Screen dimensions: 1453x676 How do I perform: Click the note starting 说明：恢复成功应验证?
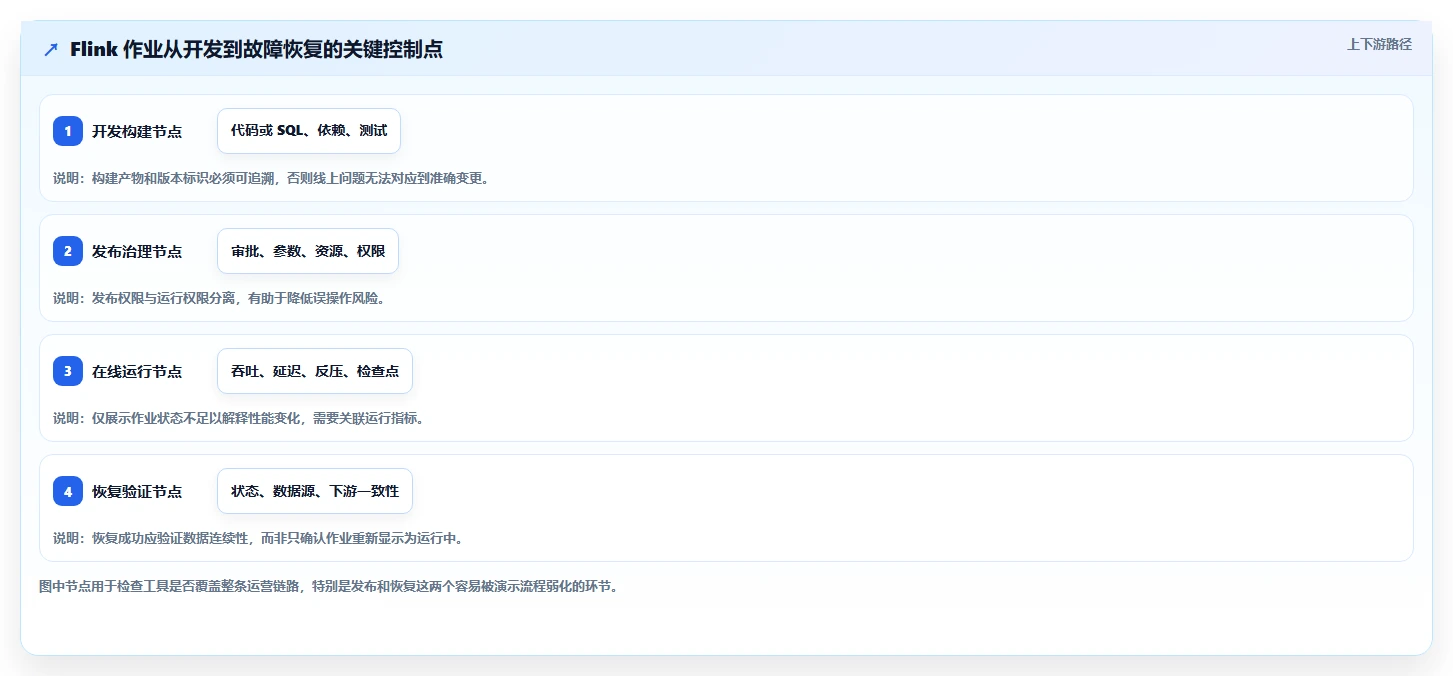258,538
